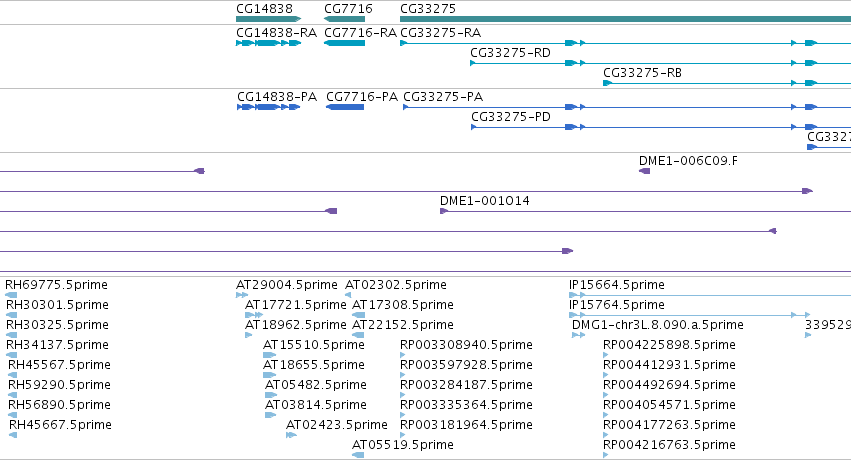Click the RP003284187.5prime label
851x460 pixels.
tap(466, 385)
